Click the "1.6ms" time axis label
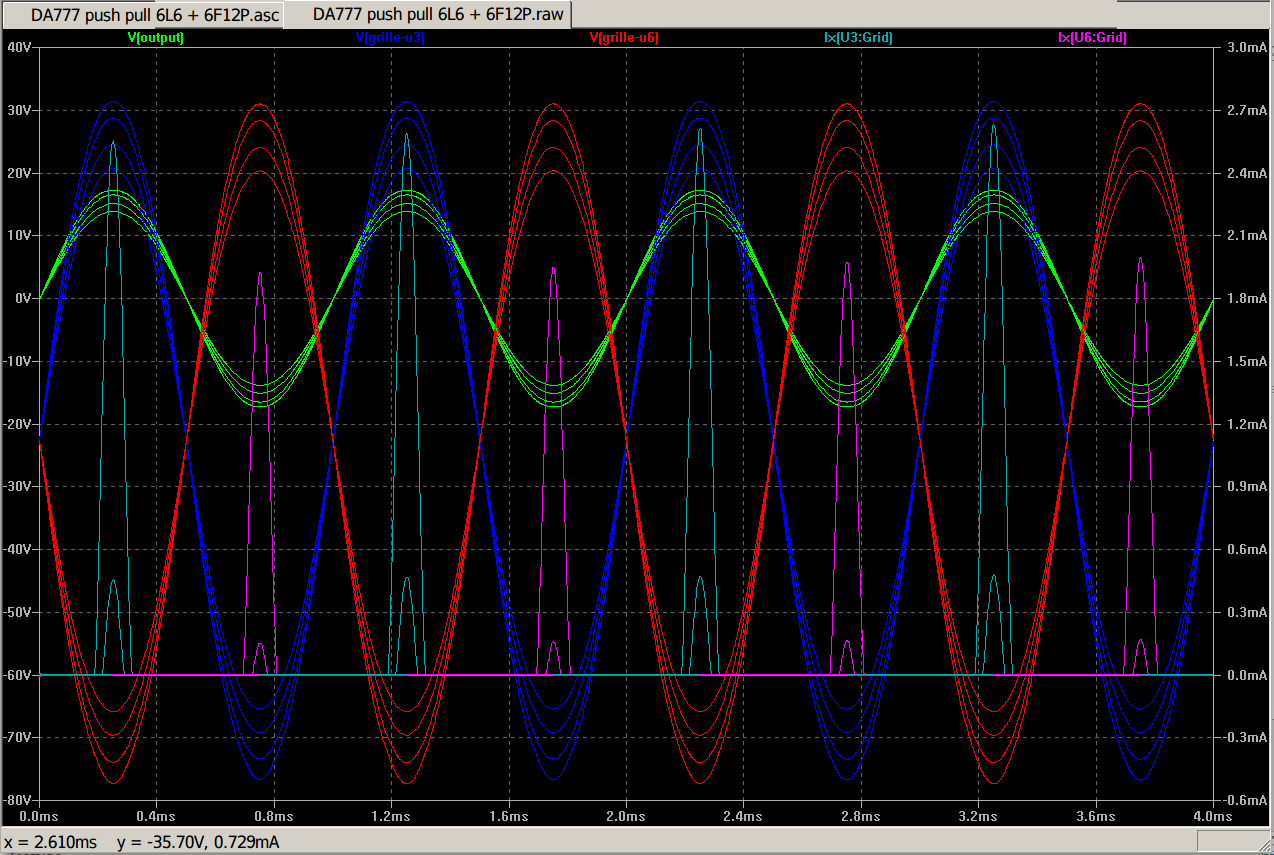Viewport: 1274px width, 855px height. point(509,816)
